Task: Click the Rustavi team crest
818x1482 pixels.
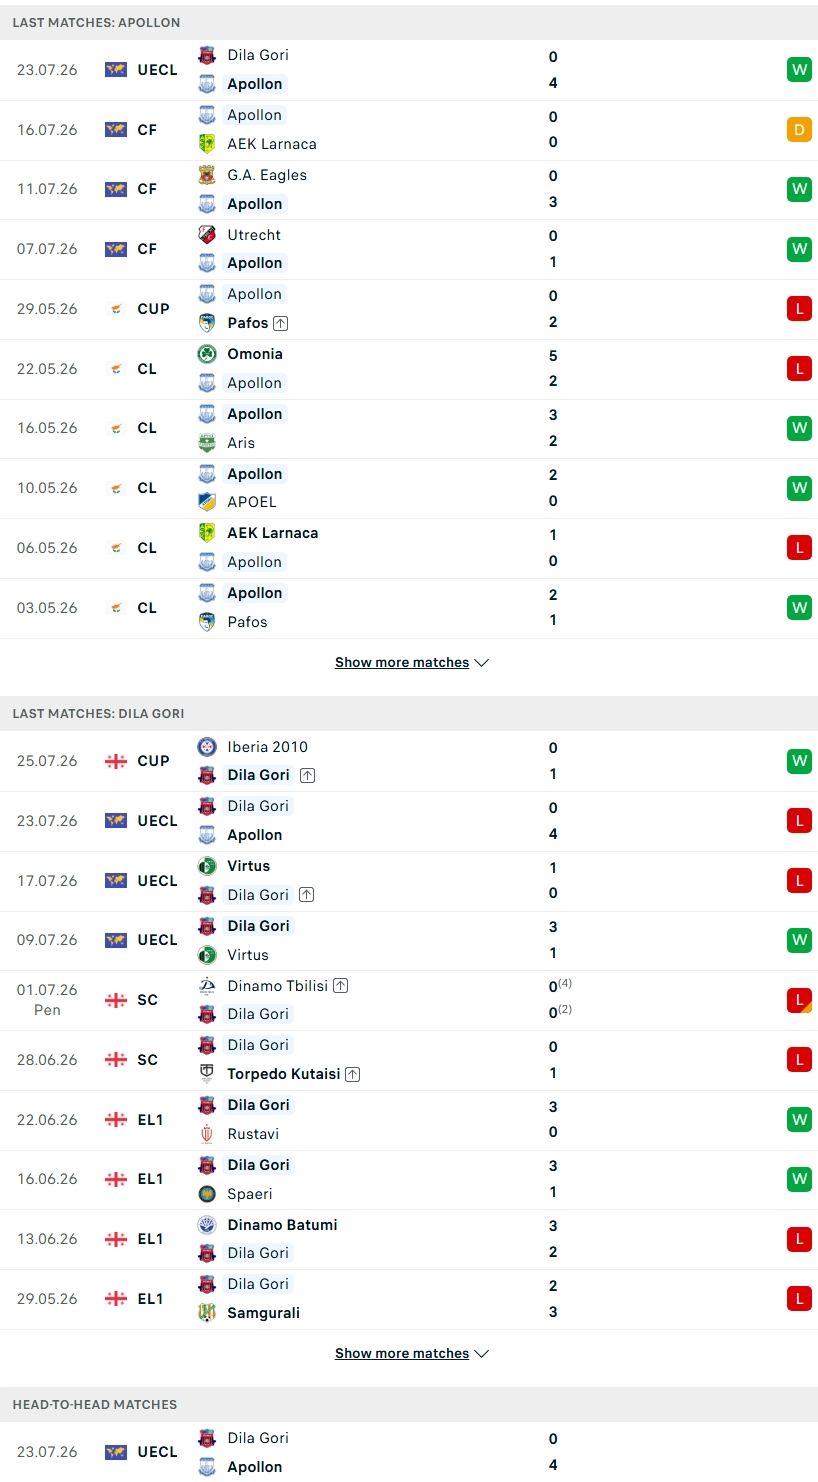Action: (207, 1134)
